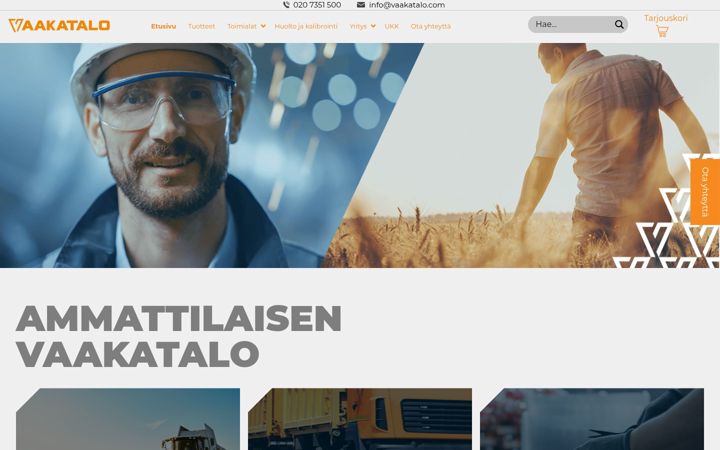Viewport: 720px width, 450px height.
Task: Open the harvester machine card image
Action: pyautogui.click(x=128, y=419)
